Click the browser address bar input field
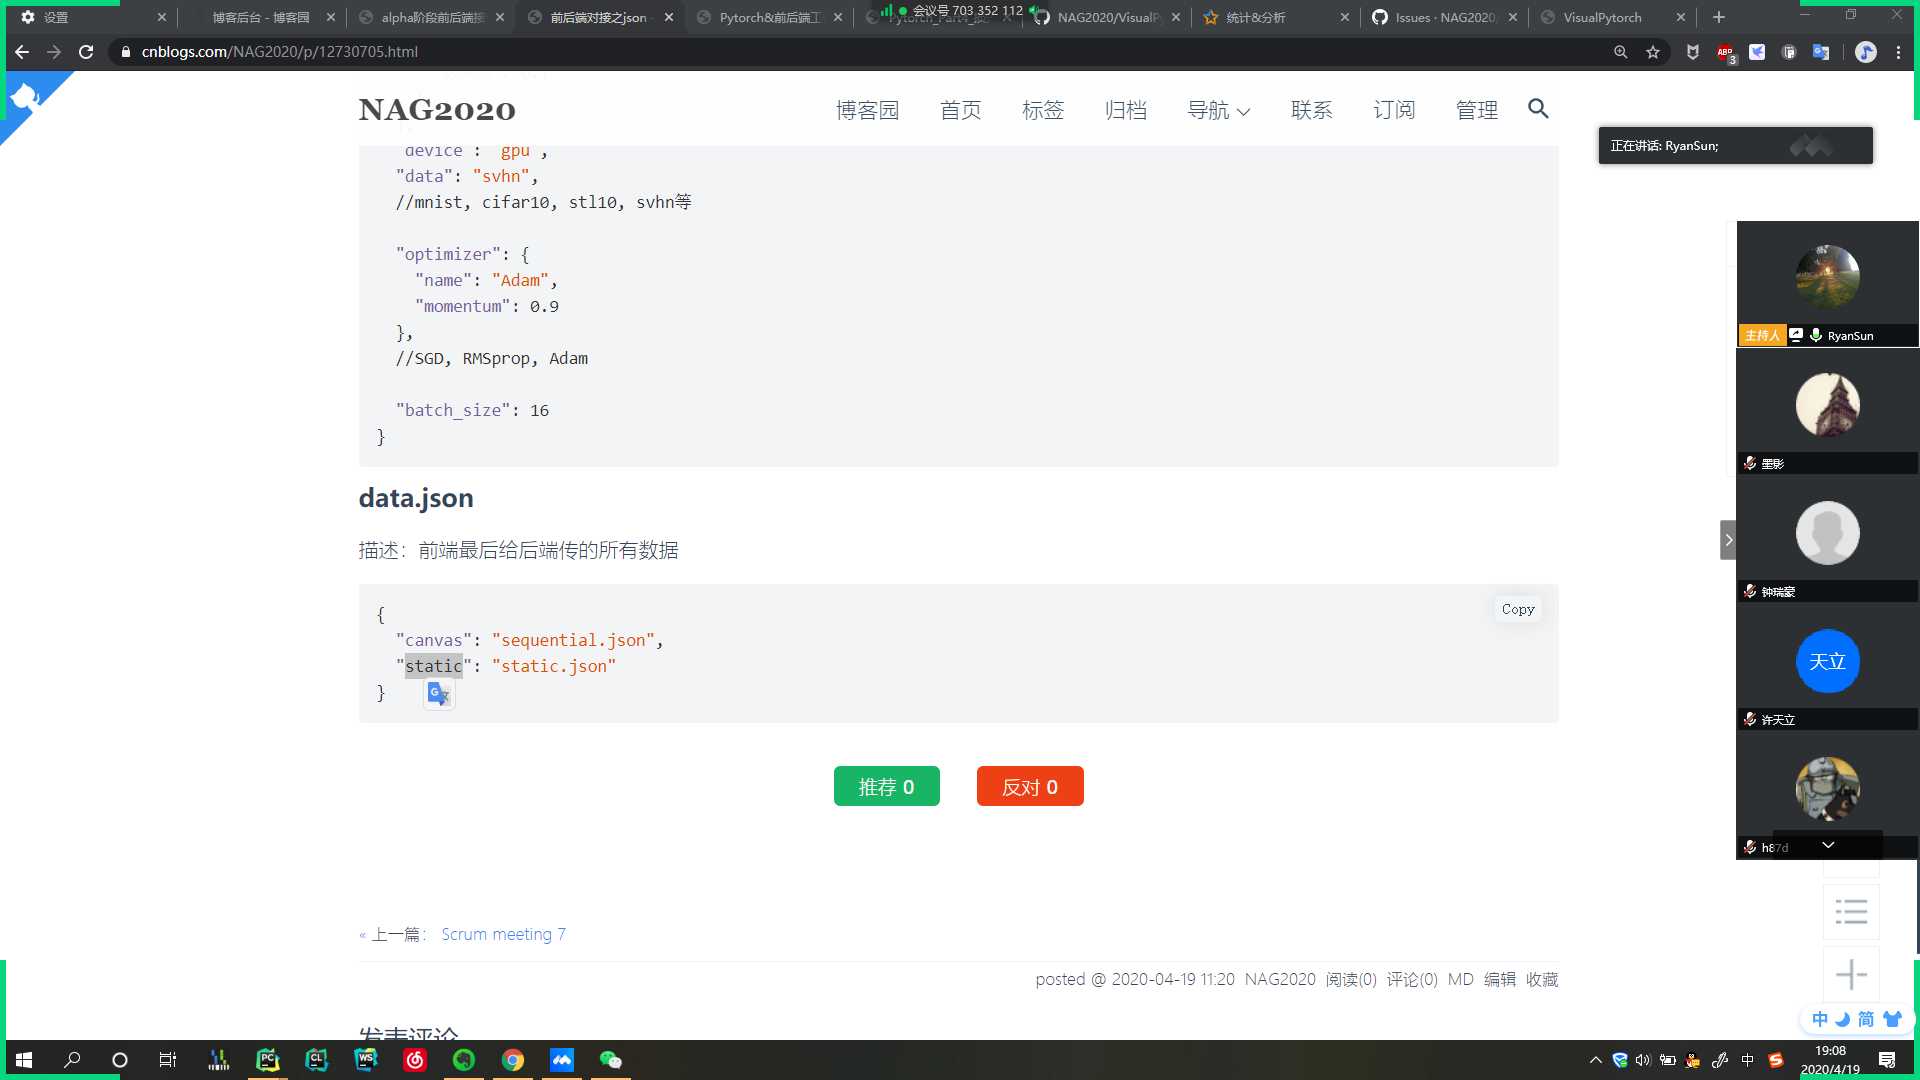The height and width of the screenshot is (1080, 1920). coord(872,51)
